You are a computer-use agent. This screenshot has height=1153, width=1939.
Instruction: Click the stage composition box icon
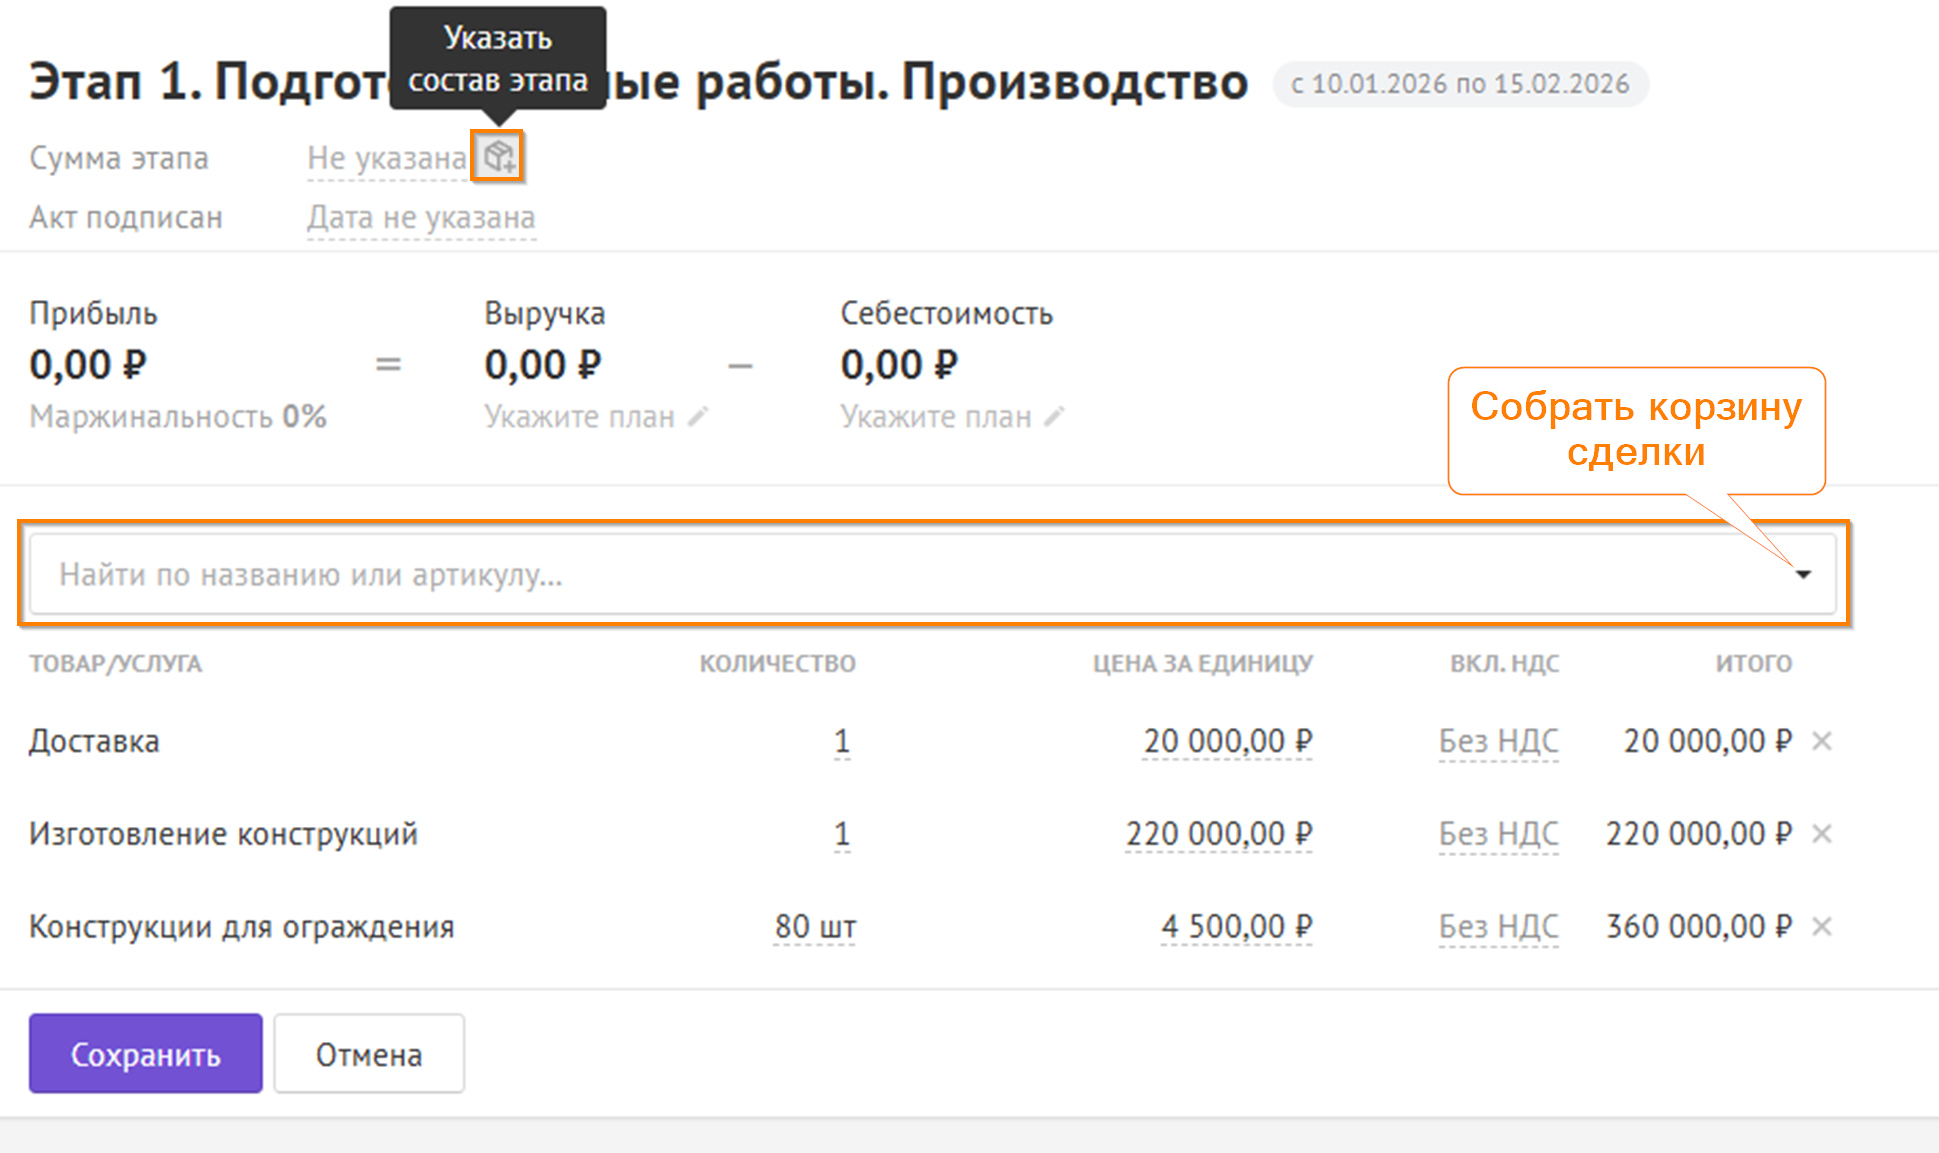(498, 156)
